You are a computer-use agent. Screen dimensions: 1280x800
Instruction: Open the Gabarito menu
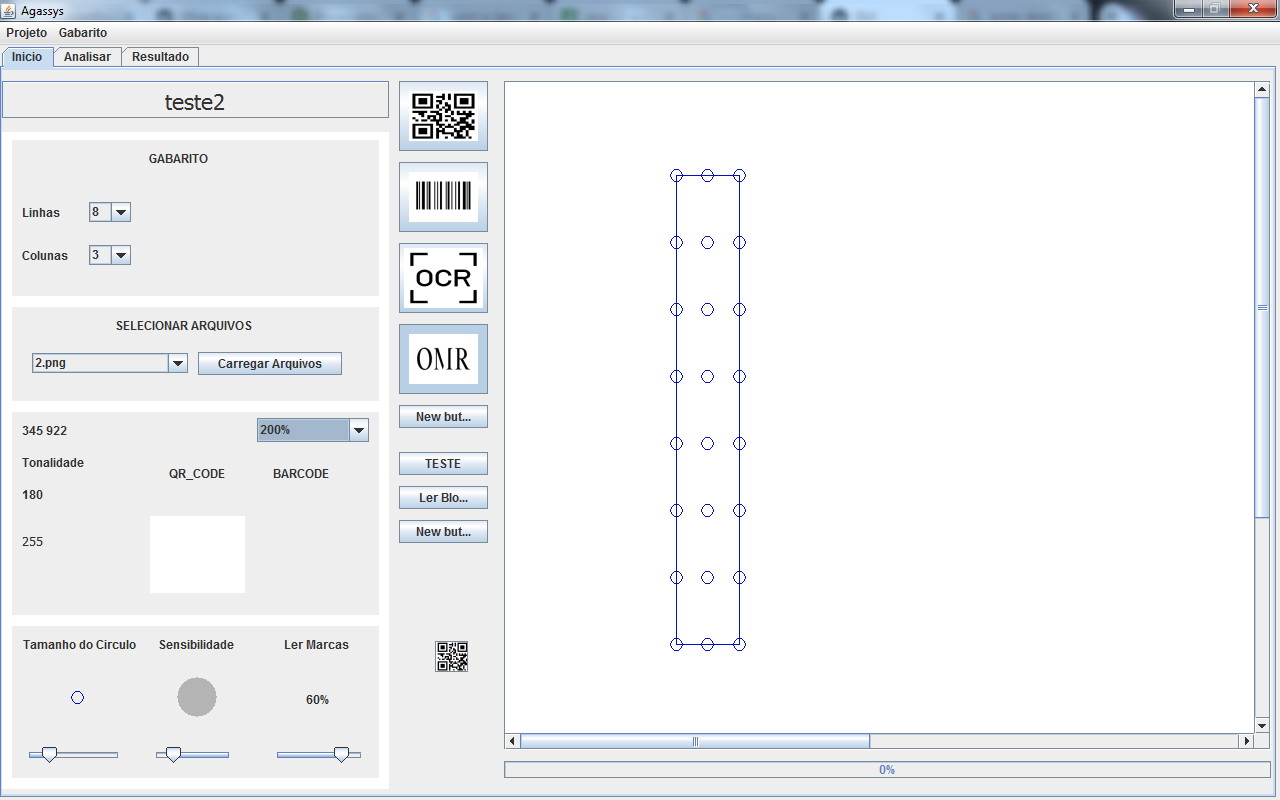click(x=83, y=33)
